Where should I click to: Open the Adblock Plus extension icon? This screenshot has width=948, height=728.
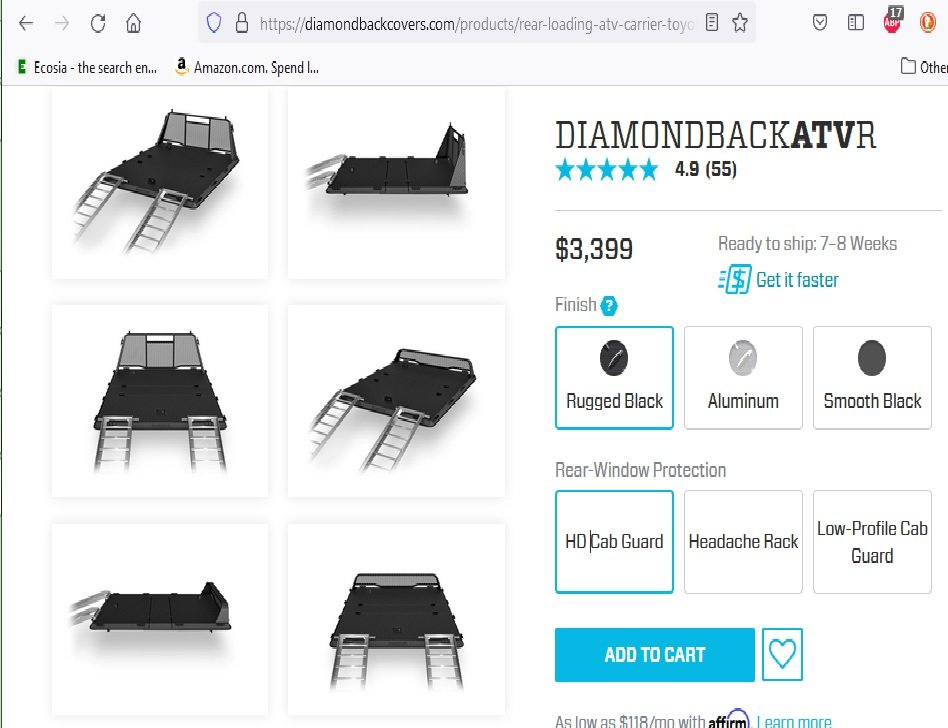click(892, 20)
